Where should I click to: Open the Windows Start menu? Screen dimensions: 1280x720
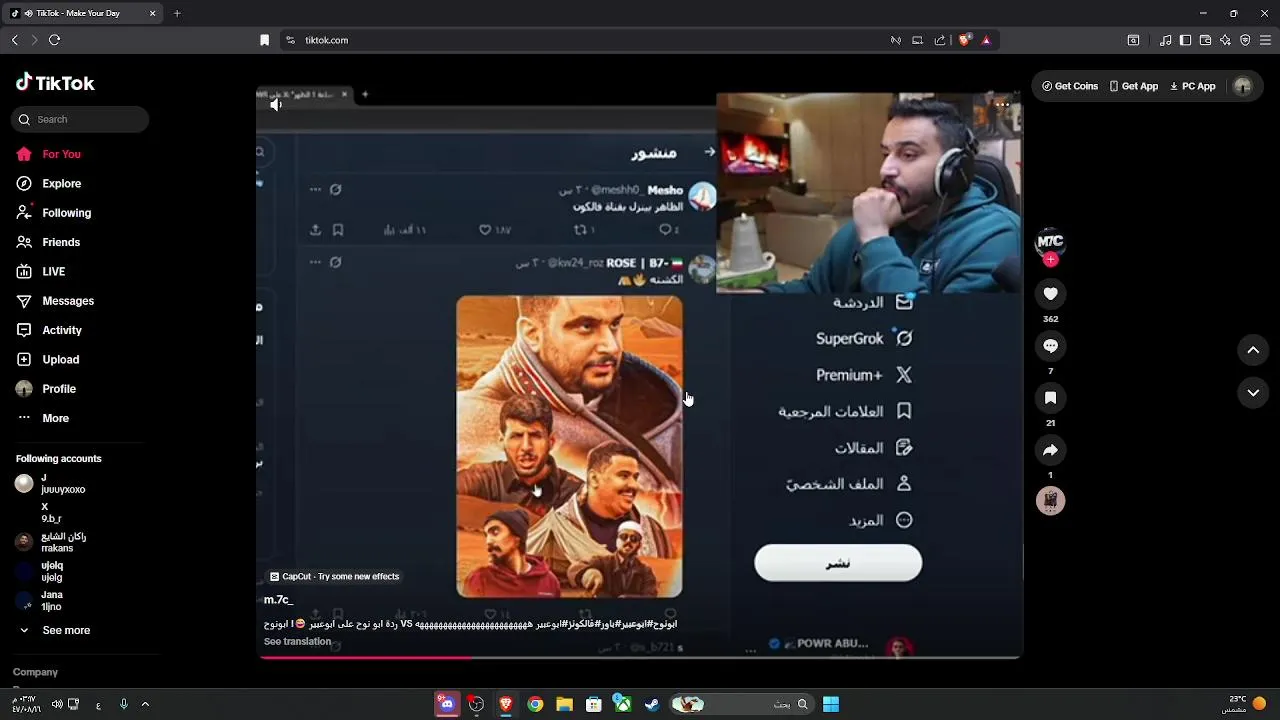[831, 704]
